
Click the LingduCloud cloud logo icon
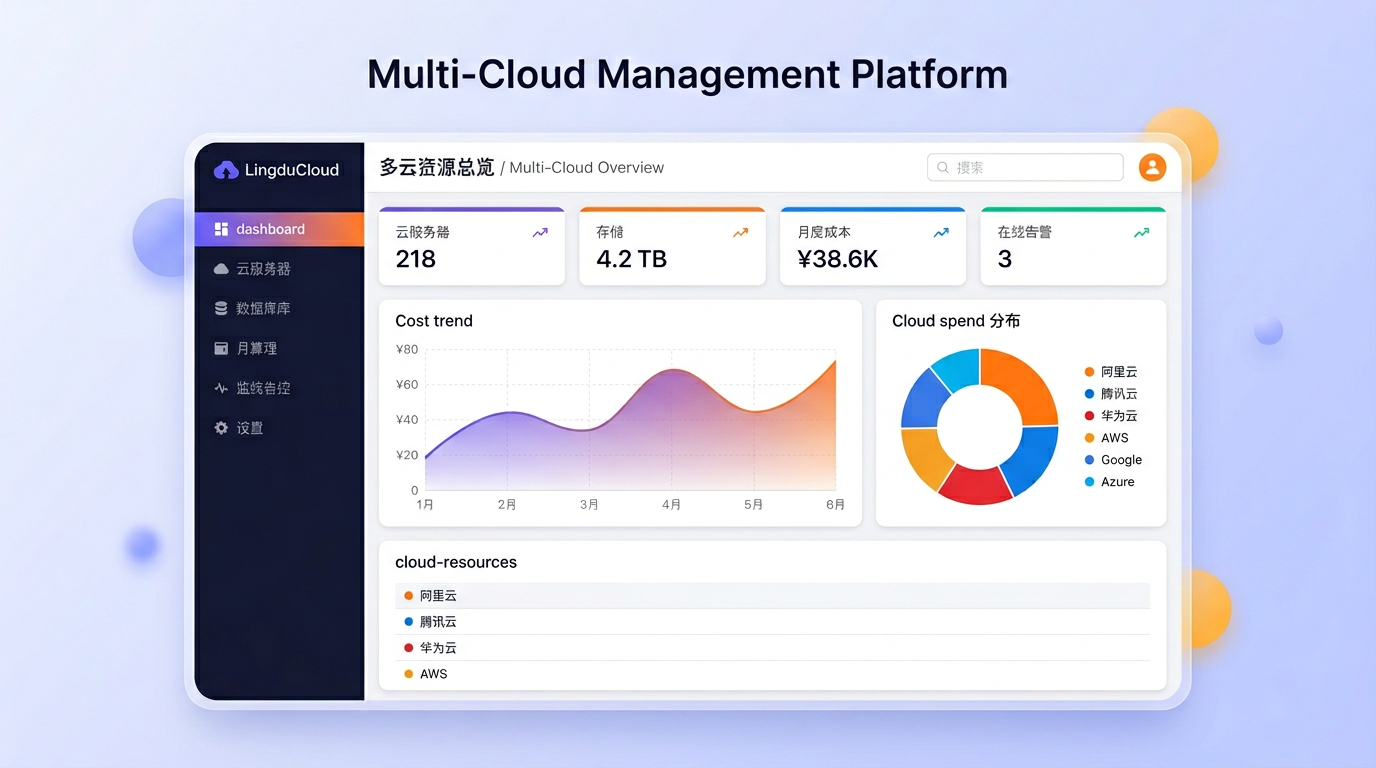pos(226,170)
